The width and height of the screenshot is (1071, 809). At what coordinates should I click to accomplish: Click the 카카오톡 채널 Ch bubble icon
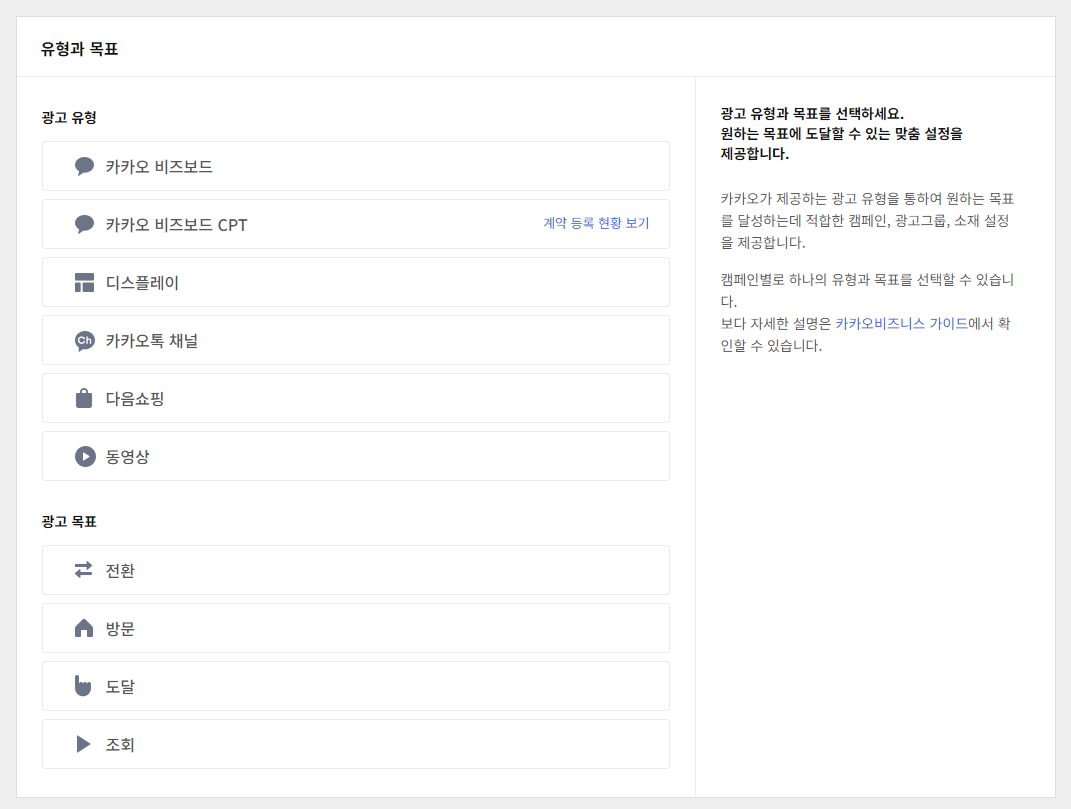click(84, 340)
